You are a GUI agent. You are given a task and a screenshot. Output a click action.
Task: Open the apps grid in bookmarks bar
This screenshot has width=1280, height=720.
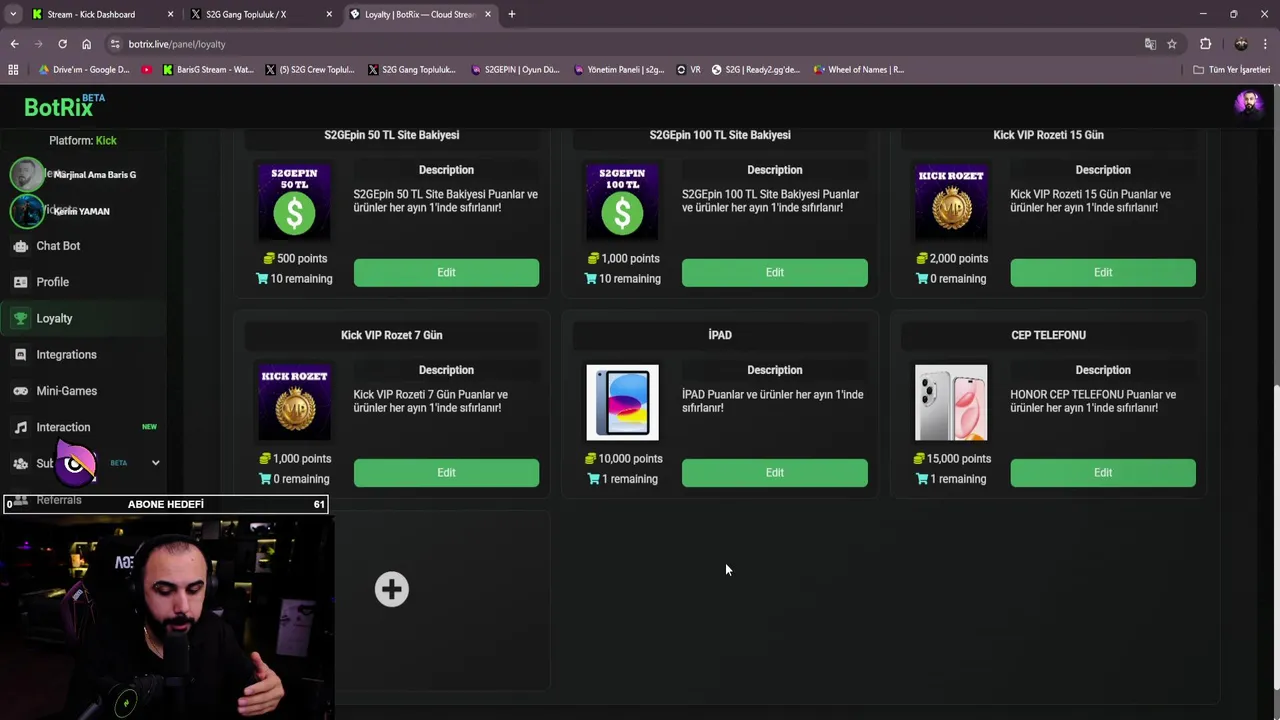(13, 70)
